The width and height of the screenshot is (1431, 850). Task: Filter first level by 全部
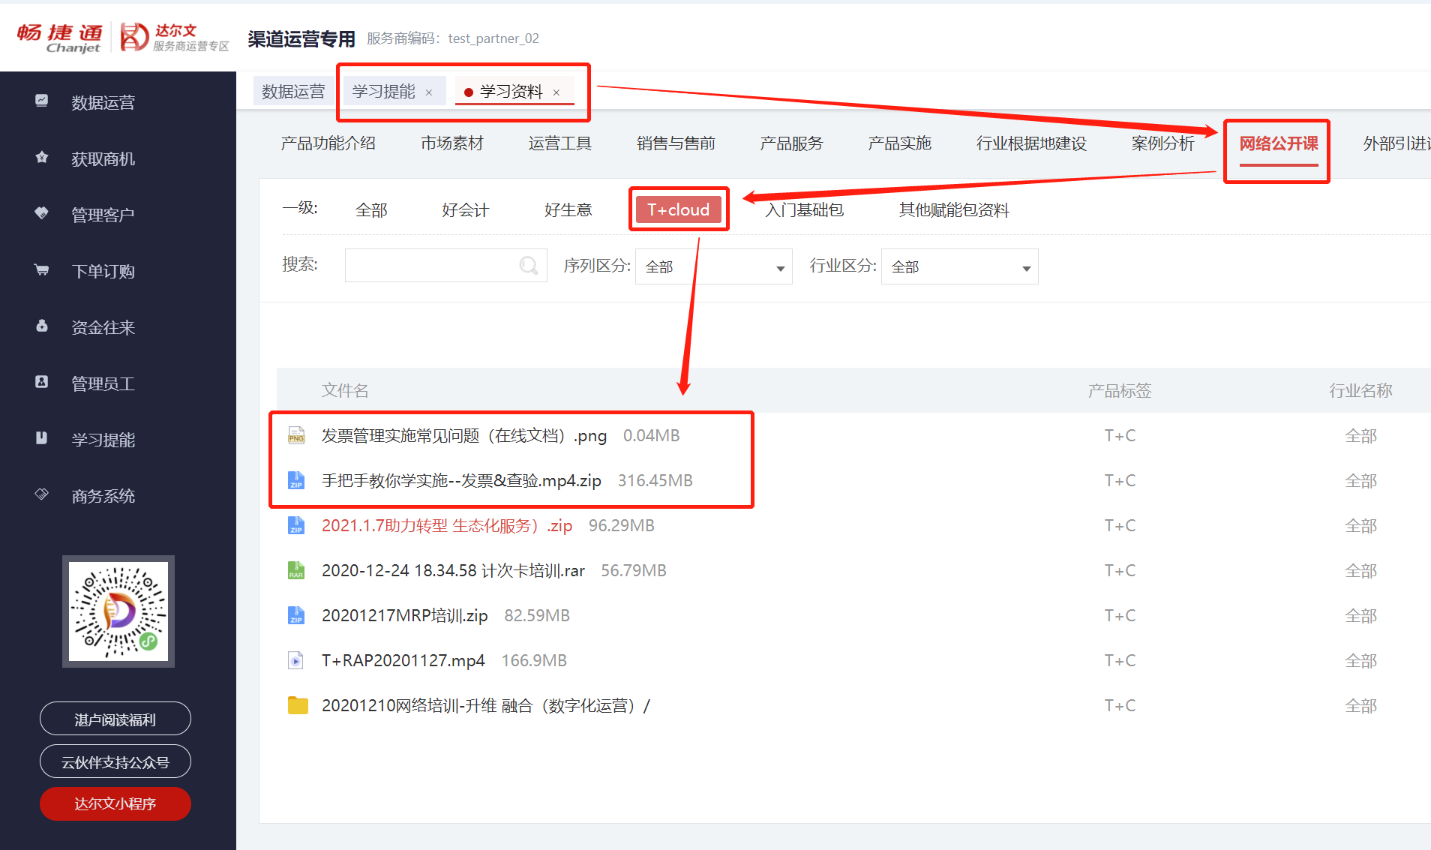371,210
